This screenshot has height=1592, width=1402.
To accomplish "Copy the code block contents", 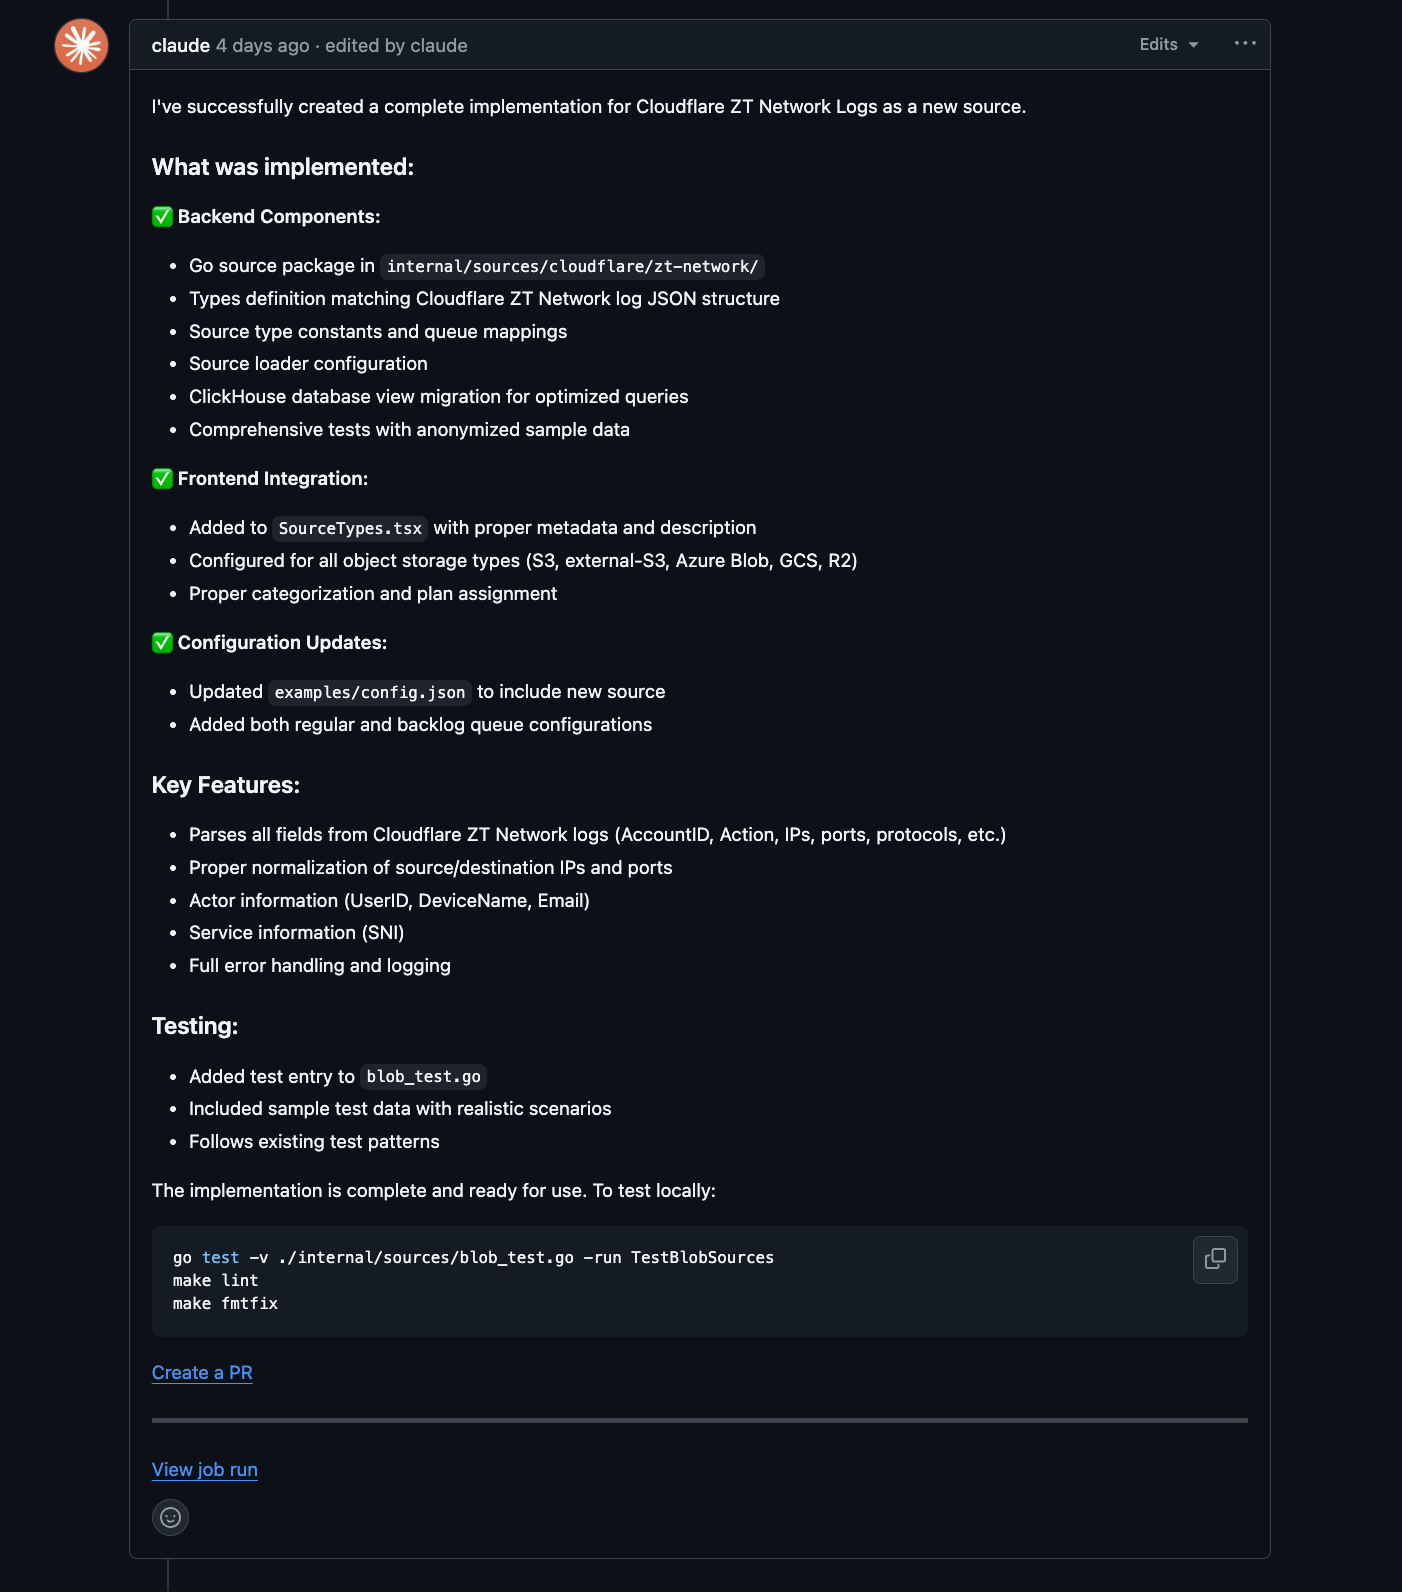I will click(x=1215, y=1259).
